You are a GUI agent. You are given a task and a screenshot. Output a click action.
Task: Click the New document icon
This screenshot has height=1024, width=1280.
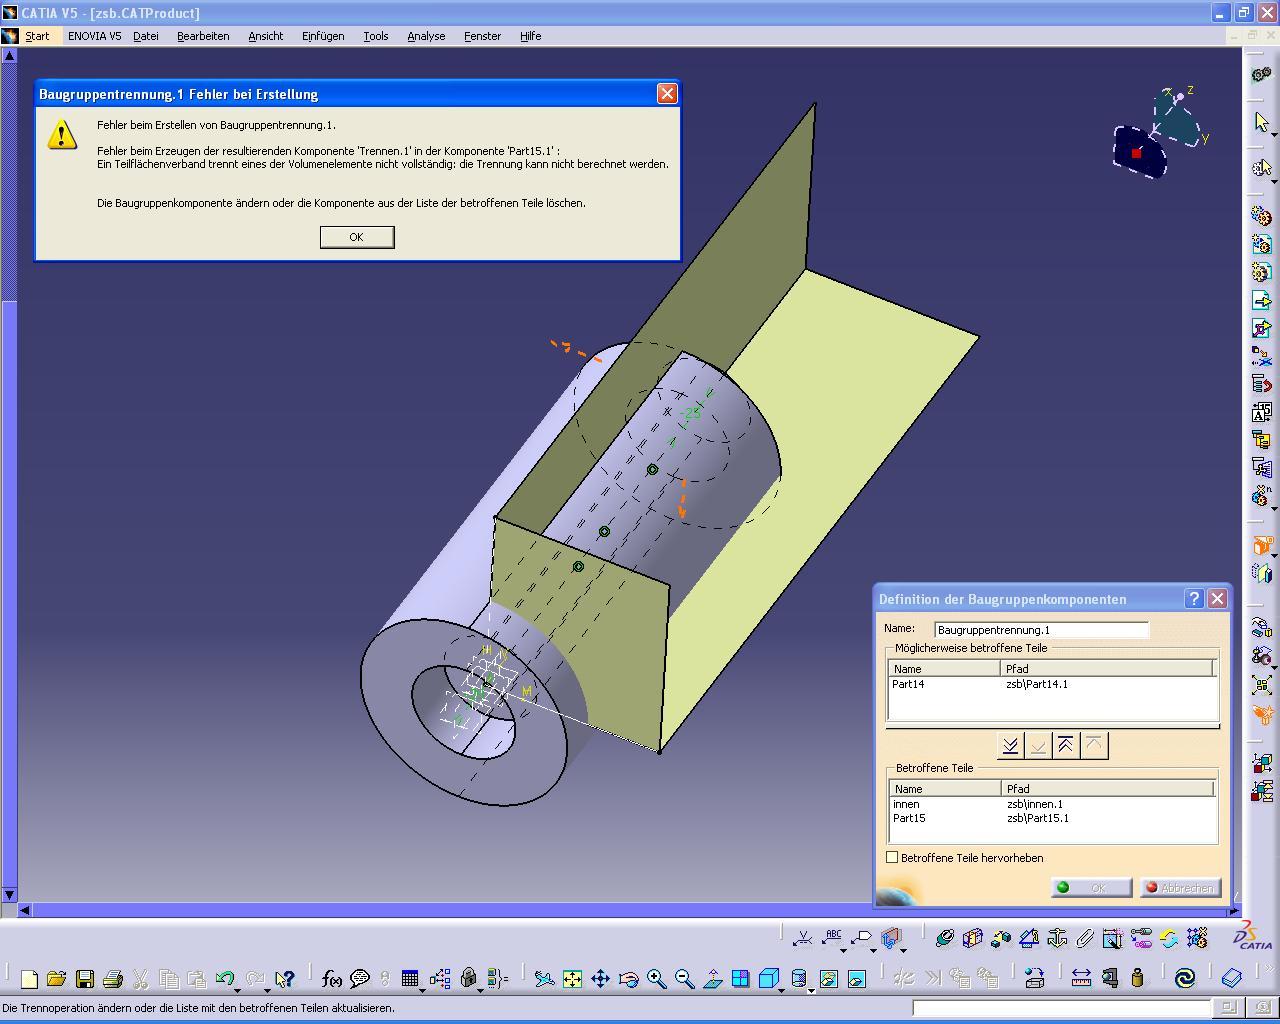29,979
